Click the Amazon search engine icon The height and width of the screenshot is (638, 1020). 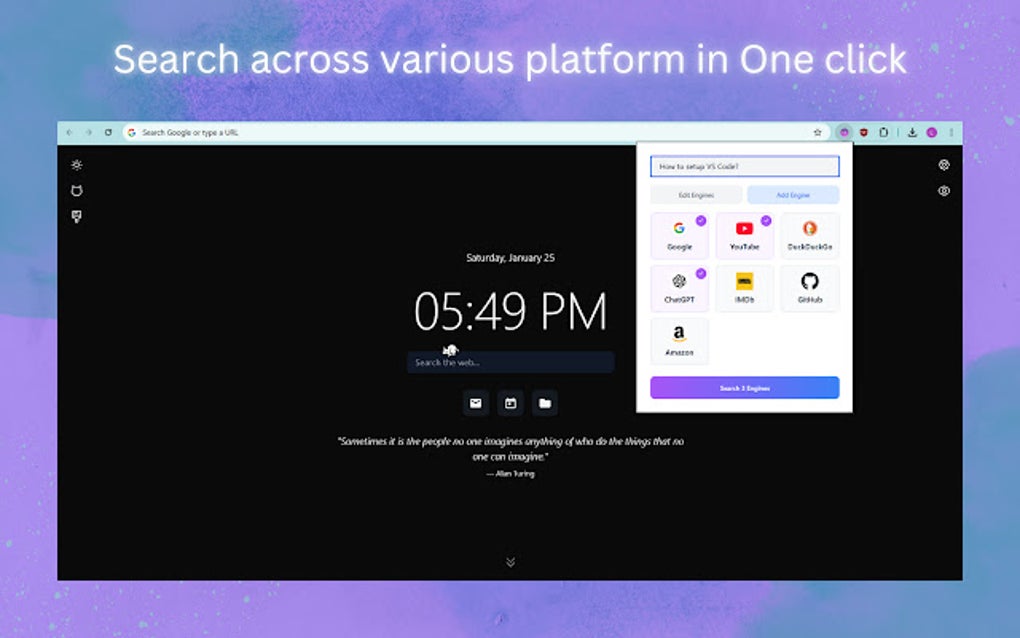[679, 341]
